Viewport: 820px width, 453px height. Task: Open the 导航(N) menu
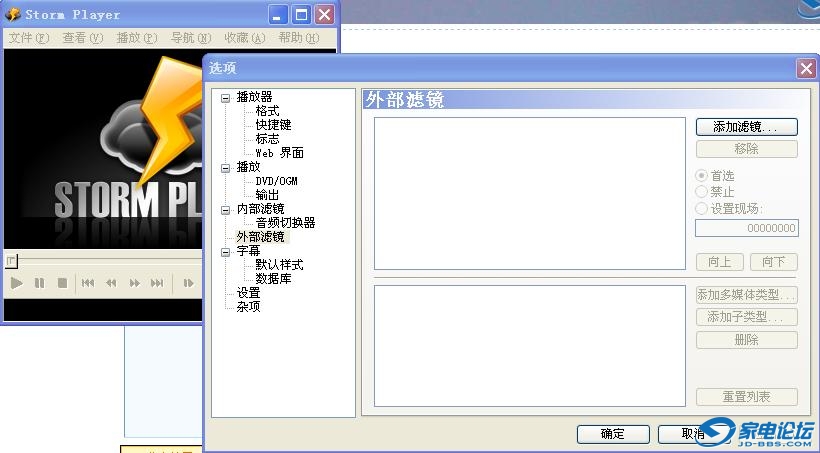click(x=191, y=38)
